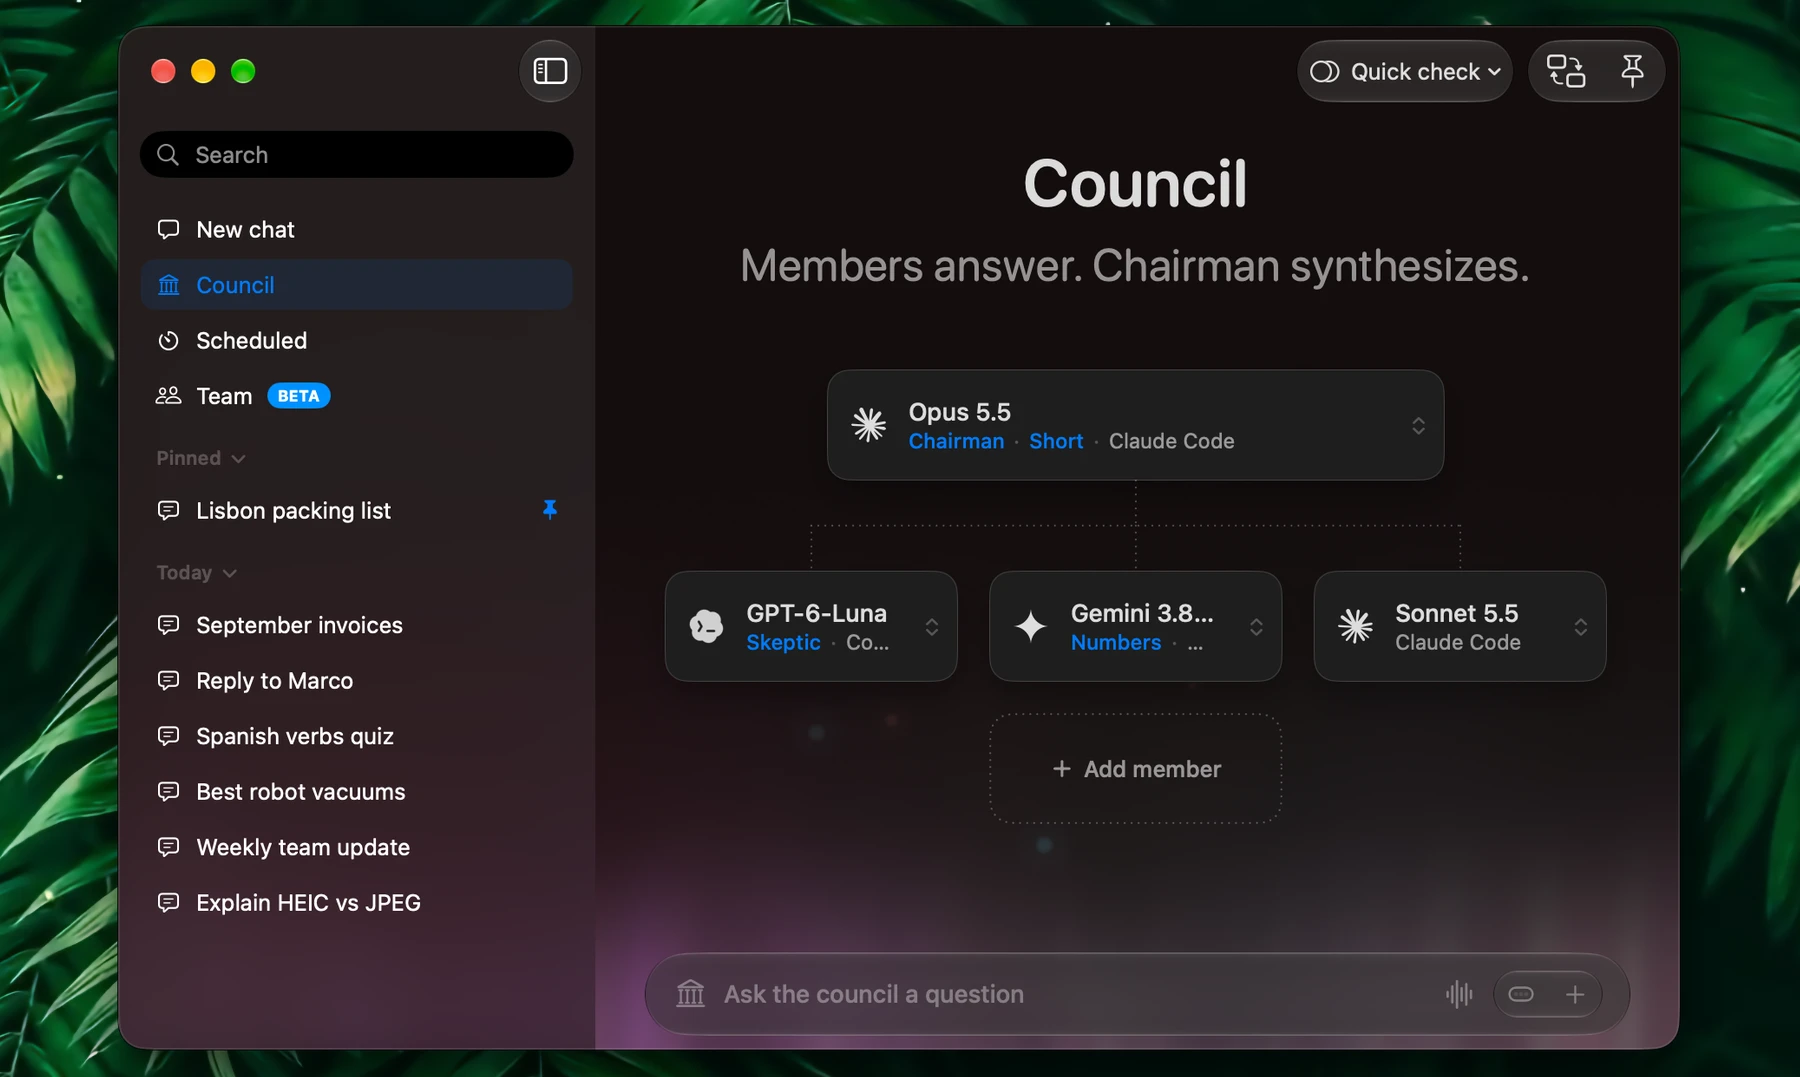Open the Team section
Screen dimensions: 1800x1077
357,396
